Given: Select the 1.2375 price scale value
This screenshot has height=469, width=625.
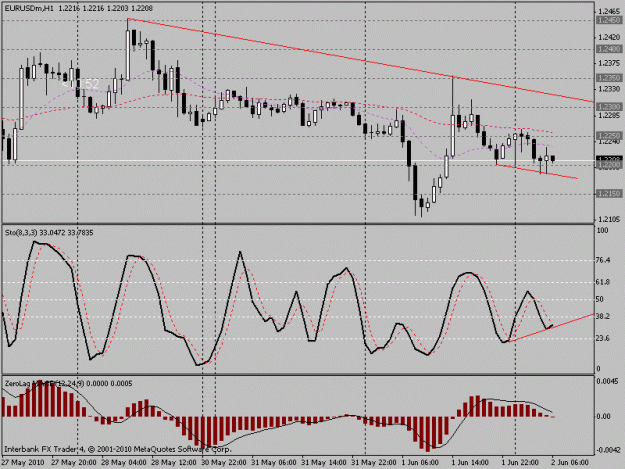Looking at the screenshot, I should pyautogui.click(x=609, y=63).
